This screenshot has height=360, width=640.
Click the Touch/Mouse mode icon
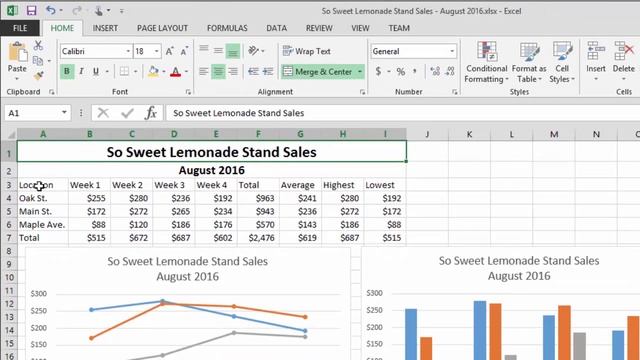(x=98, y=11)
